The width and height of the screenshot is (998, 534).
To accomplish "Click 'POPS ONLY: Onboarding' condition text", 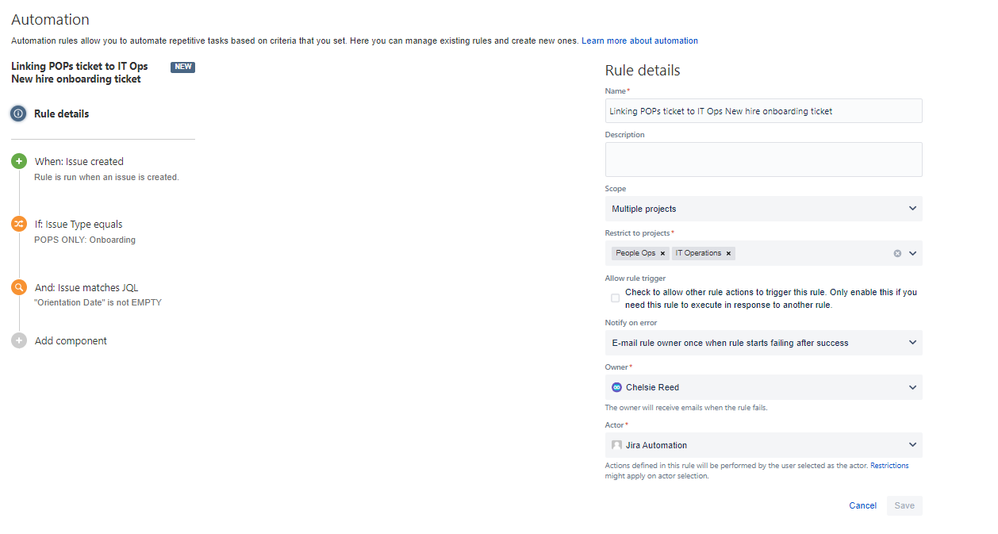I will point(85,240).
